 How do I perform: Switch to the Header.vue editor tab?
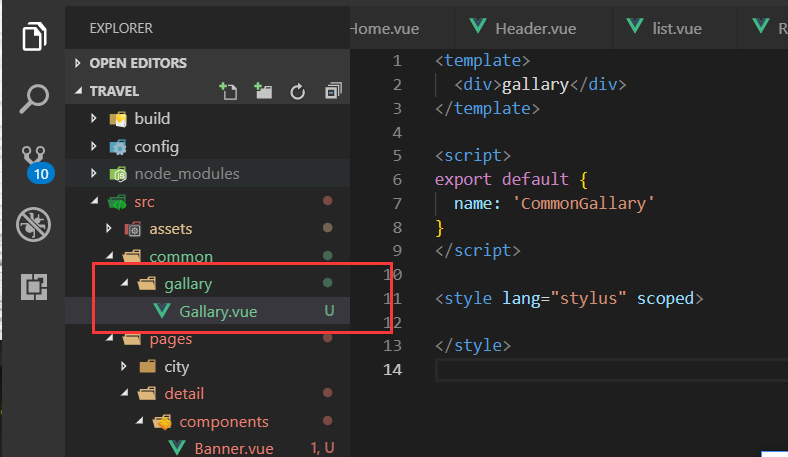pyautogui.click(x=533, y=28)
